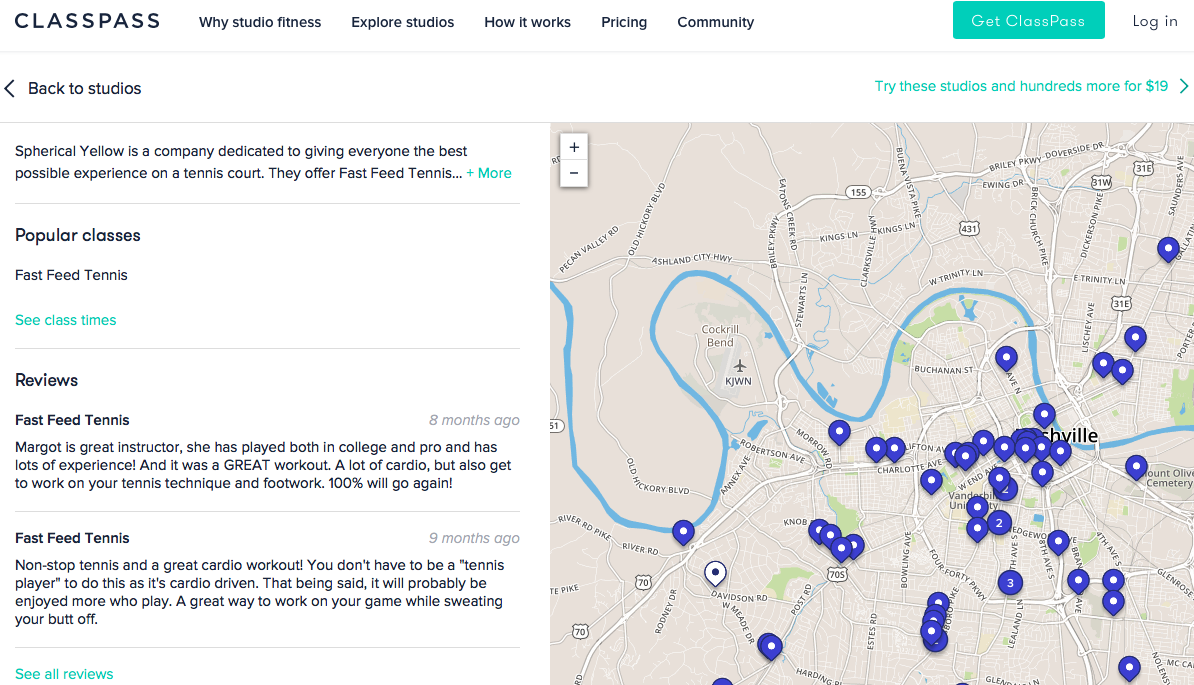Click the Get ClassPass button
This screenshot has height=685, width=1194.
pos(1028,21)
